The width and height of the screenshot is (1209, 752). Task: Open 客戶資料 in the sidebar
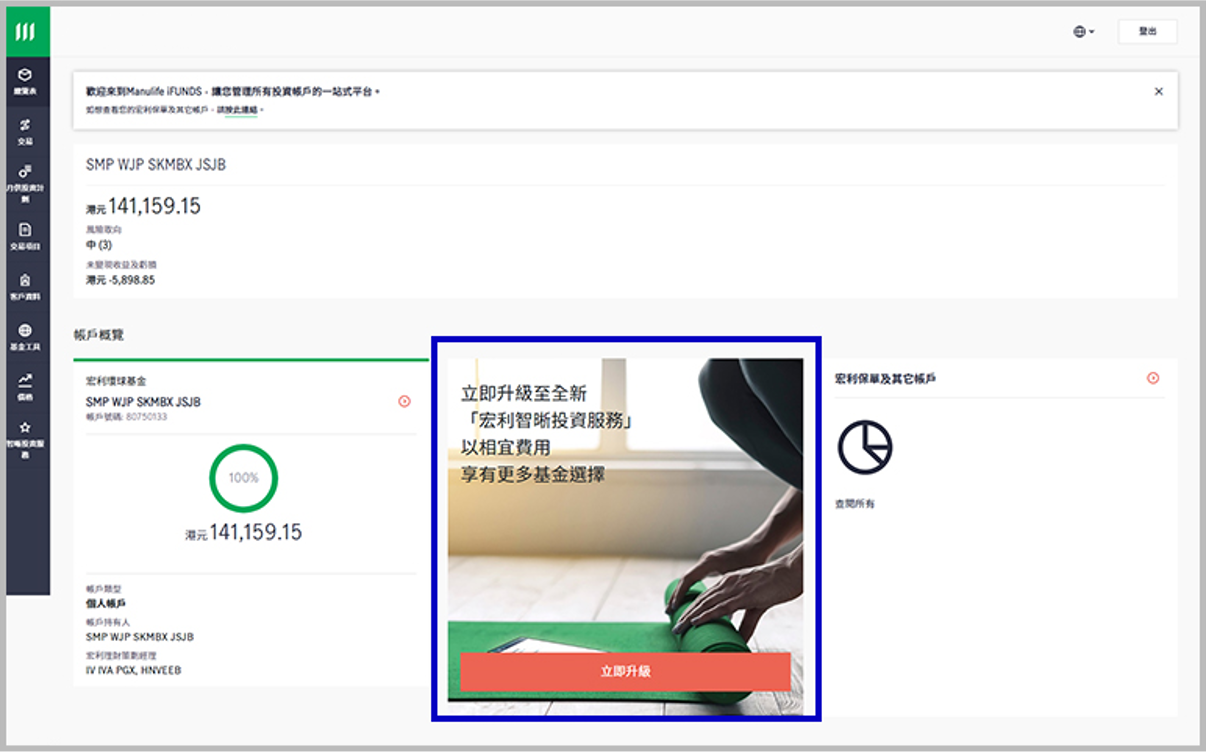[x=26, y=287]
